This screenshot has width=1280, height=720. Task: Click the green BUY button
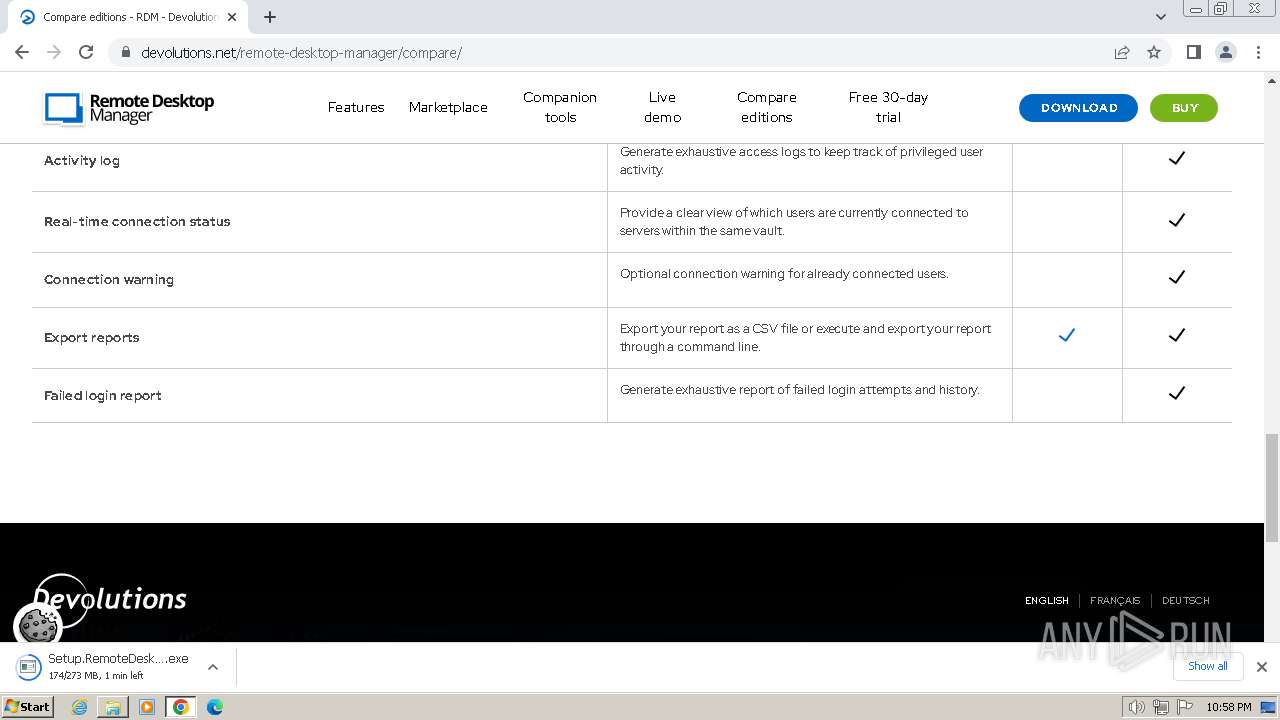1184,108
